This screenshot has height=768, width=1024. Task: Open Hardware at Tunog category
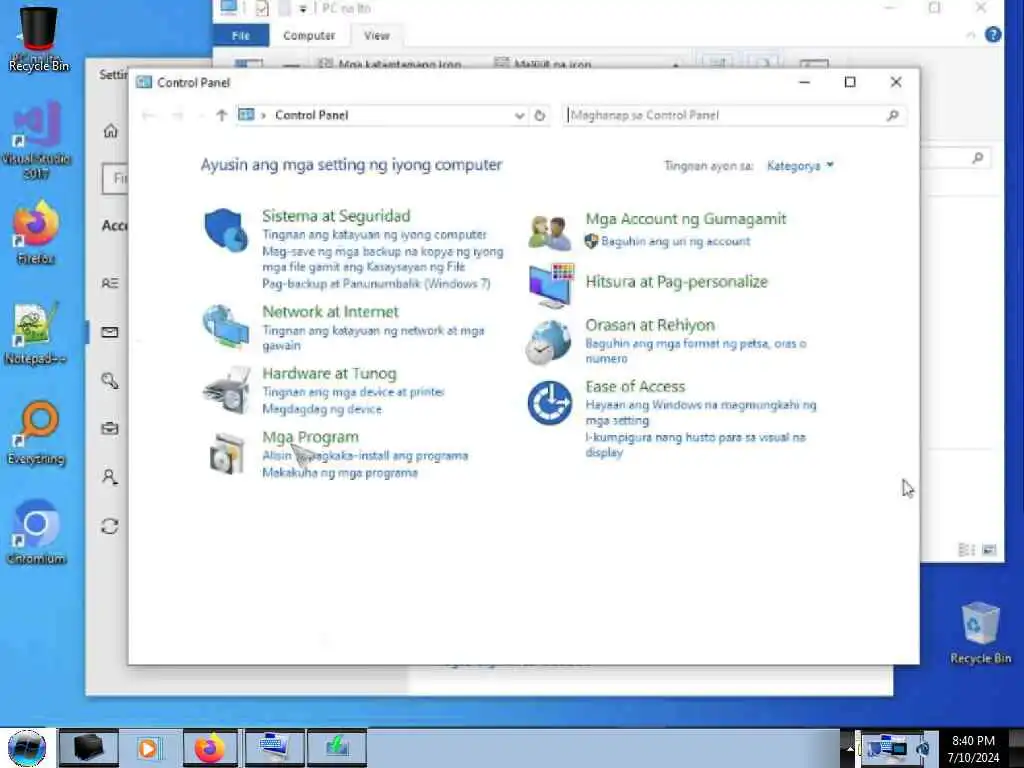click(329, 374)
